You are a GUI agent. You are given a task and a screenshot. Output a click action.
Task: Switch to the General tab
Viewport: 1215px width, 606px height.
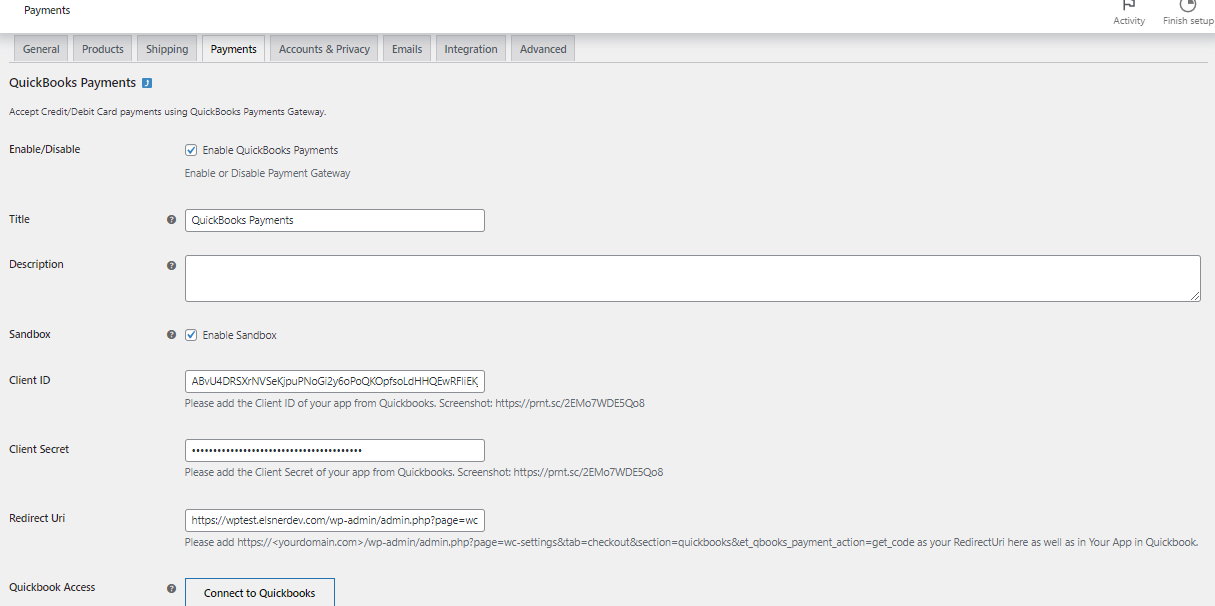(41, 49)
